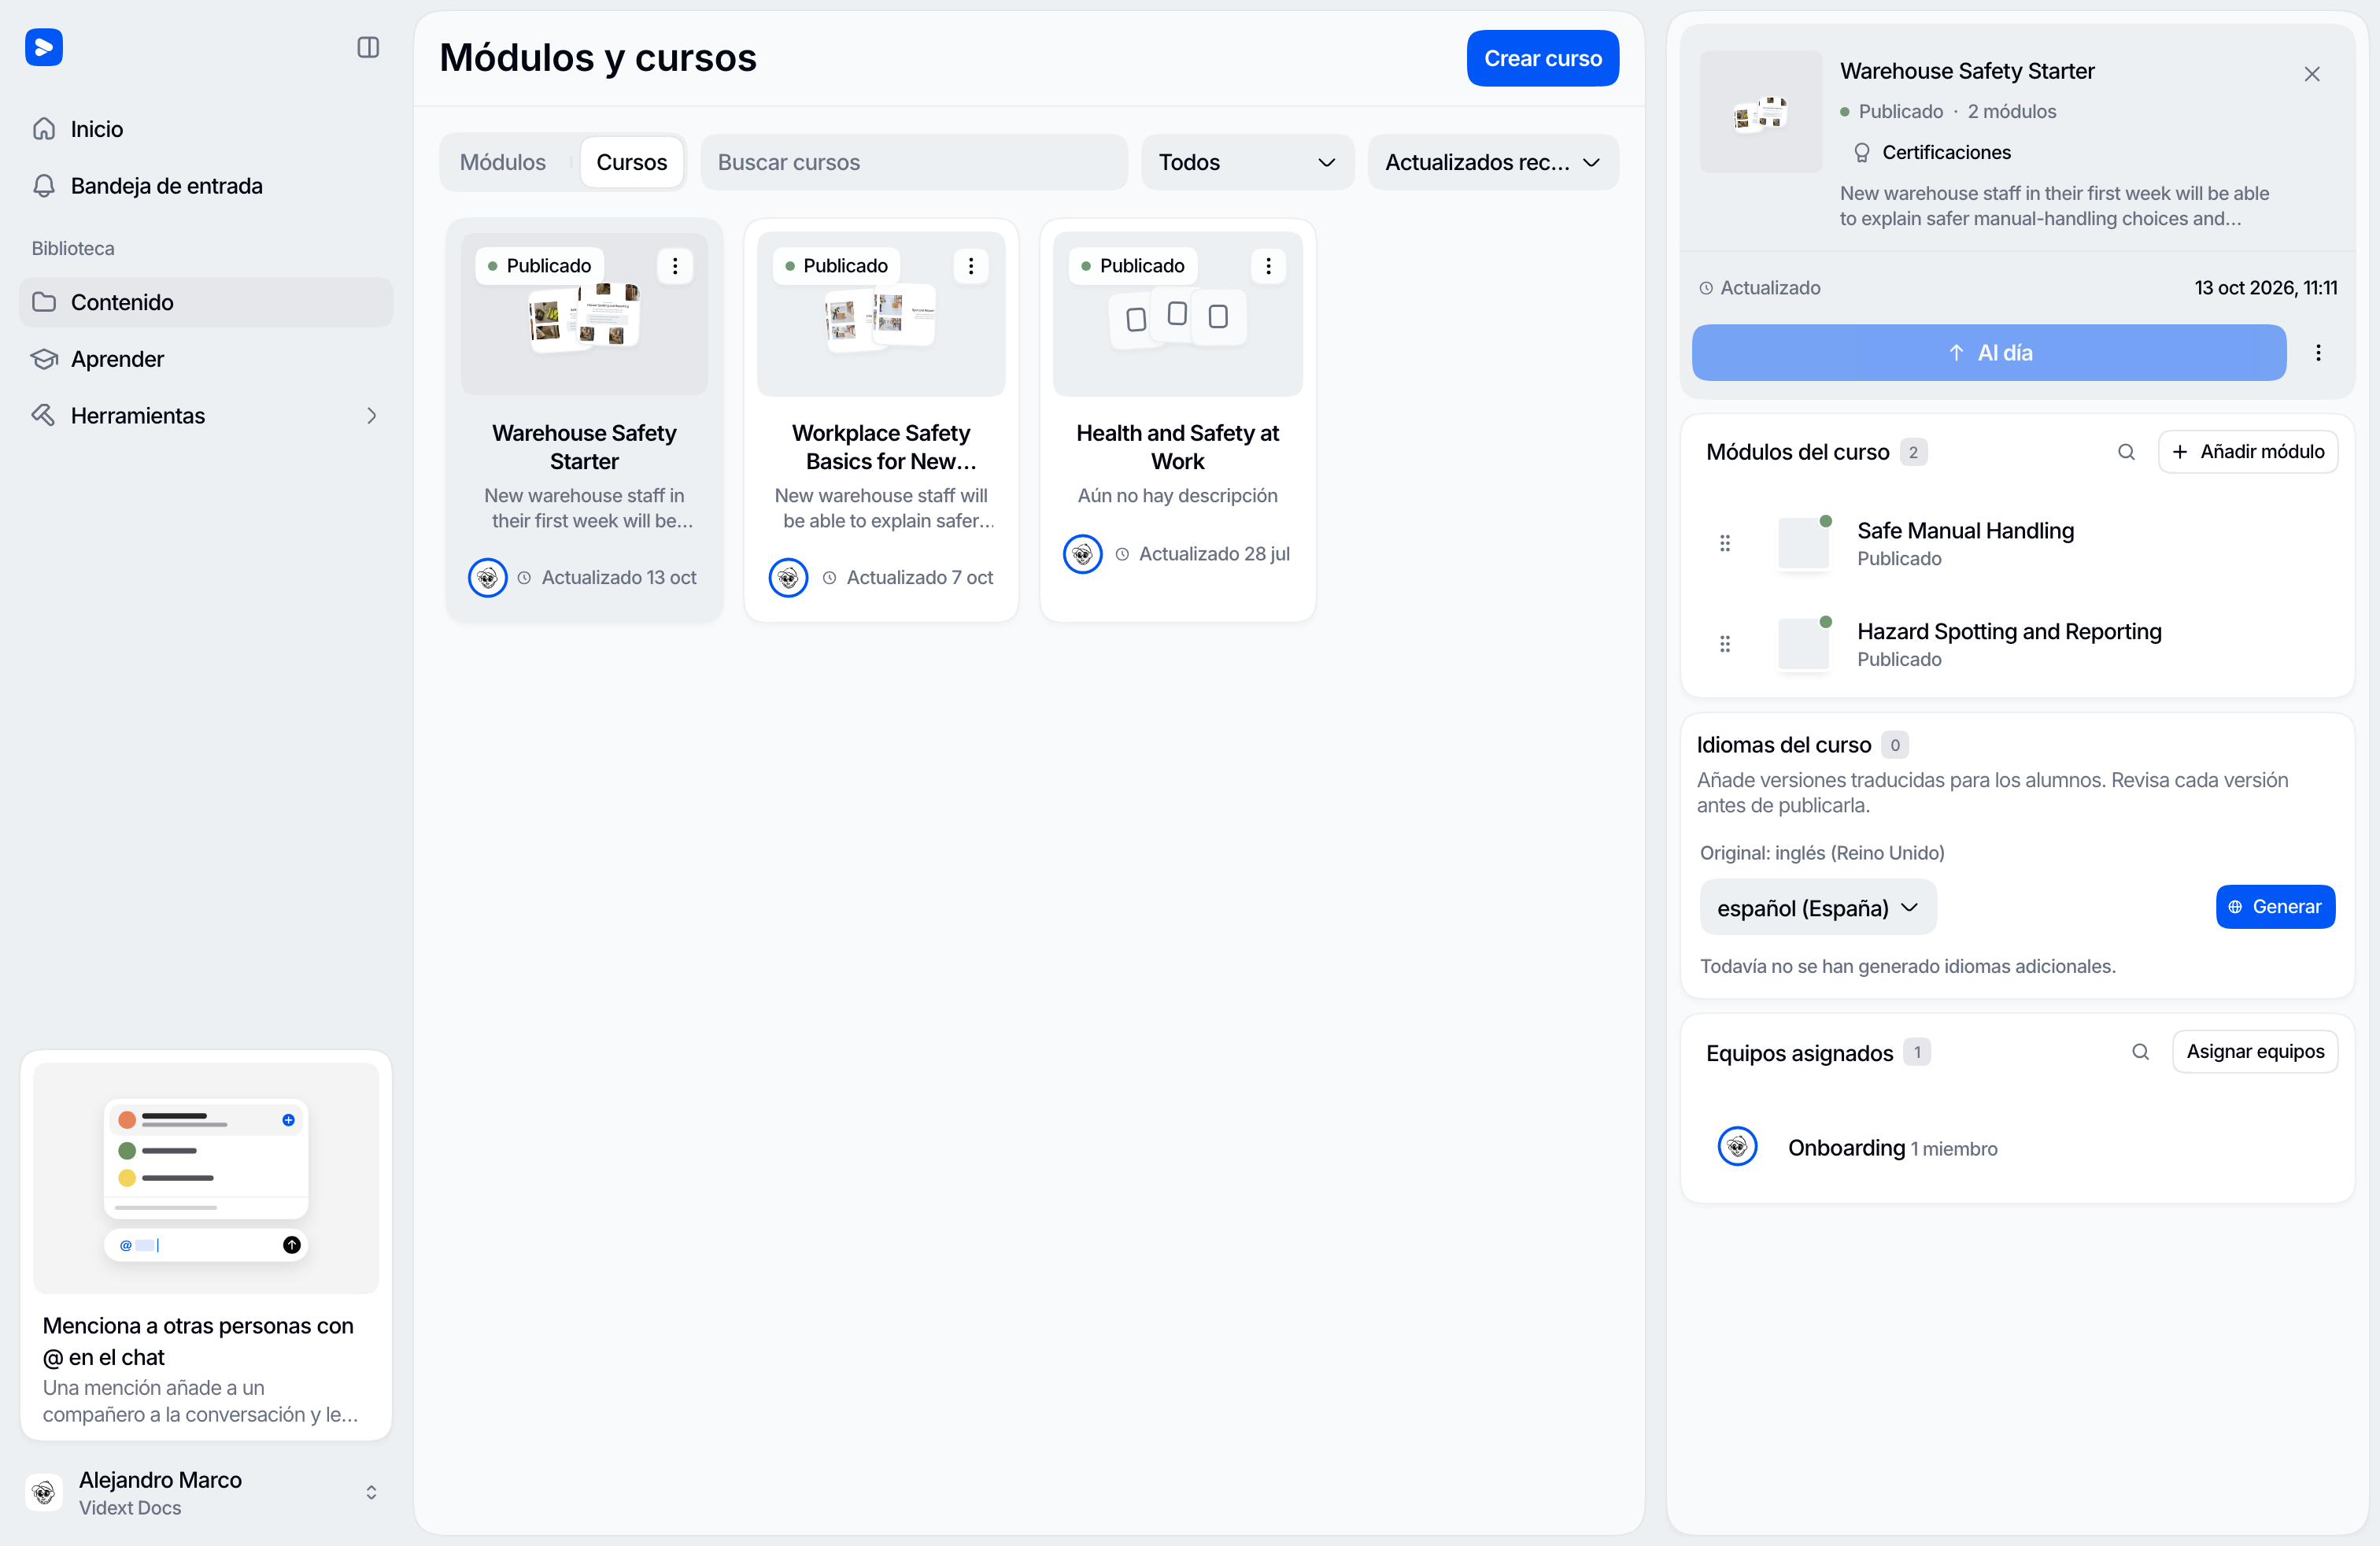Click the Crear curso button
The image size is (2380, 1546).
coord(1542,58)
